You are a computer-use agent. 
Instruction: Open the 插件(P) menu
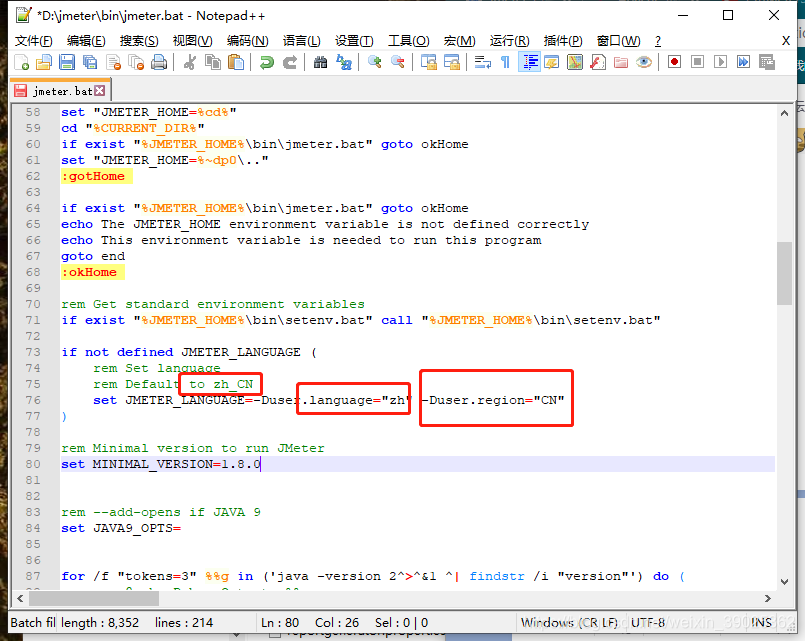pos(563,41)
